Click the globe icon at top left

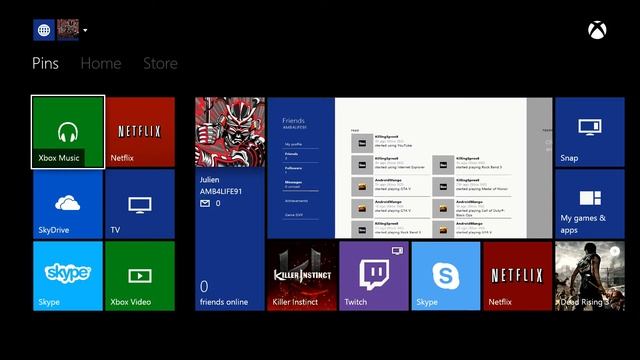pos(44,30)
